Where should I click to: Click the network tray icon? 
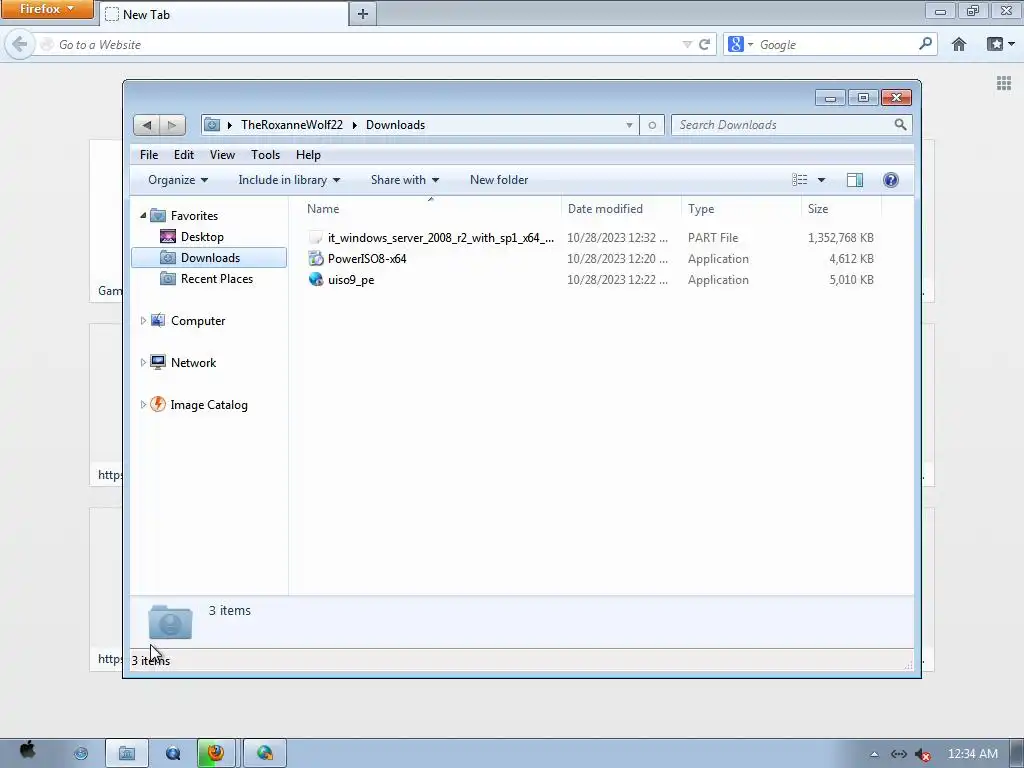pyautogui.click(x=899, y=754)
